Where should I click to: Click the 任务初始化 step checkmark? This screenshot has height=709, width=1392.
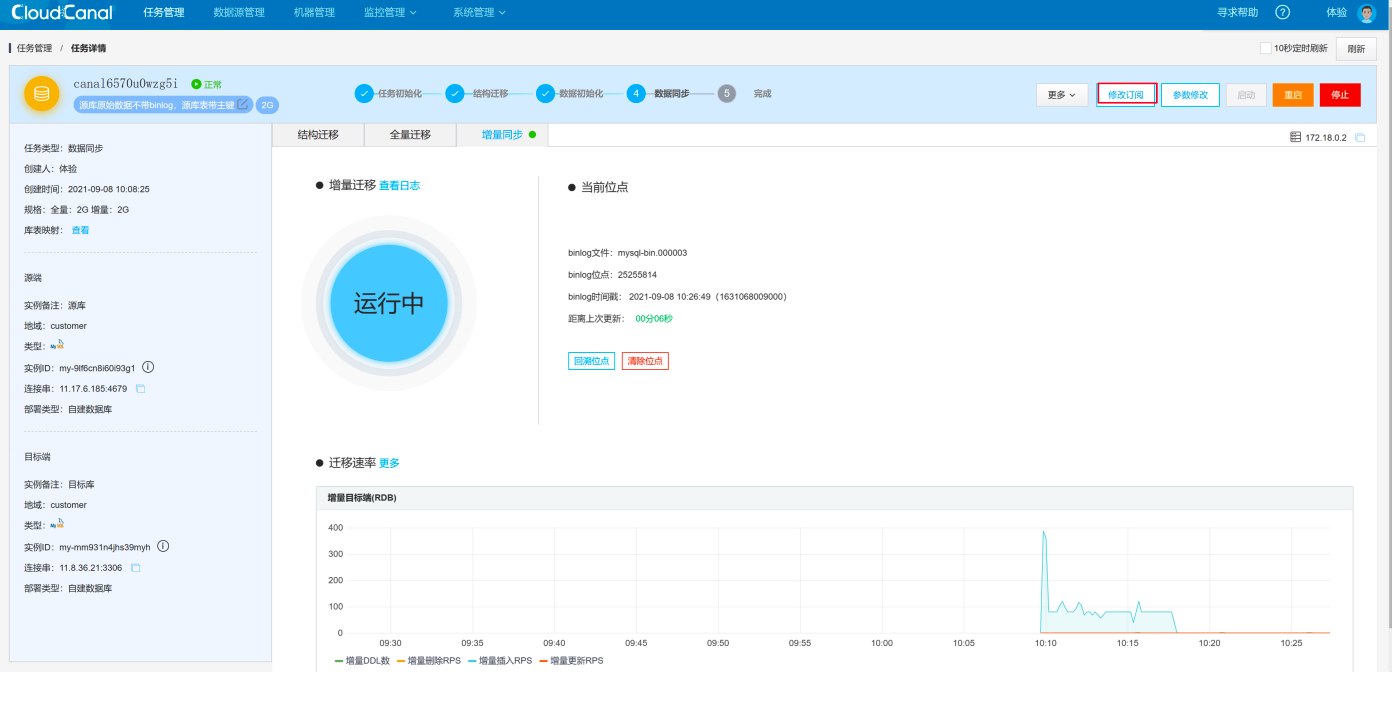(364, 93)
